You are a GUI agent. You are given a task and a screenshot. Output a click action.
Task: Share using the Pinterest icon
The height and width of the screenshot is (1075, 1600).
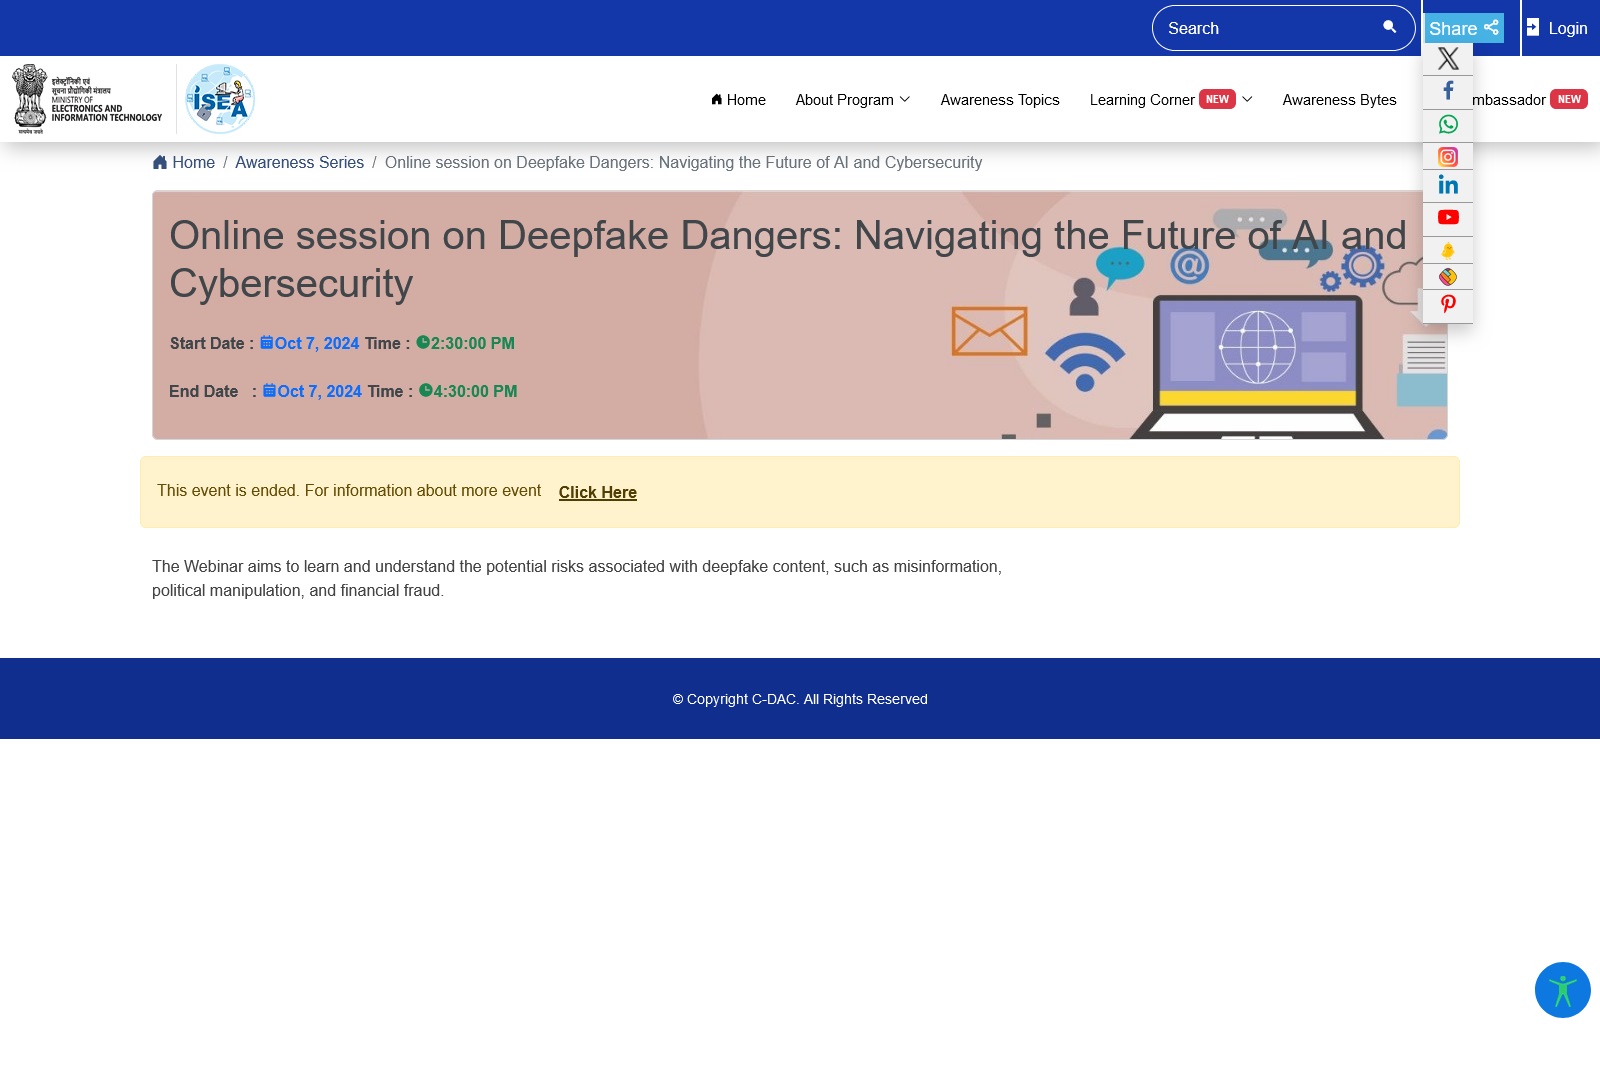[x=1447, y=304]
